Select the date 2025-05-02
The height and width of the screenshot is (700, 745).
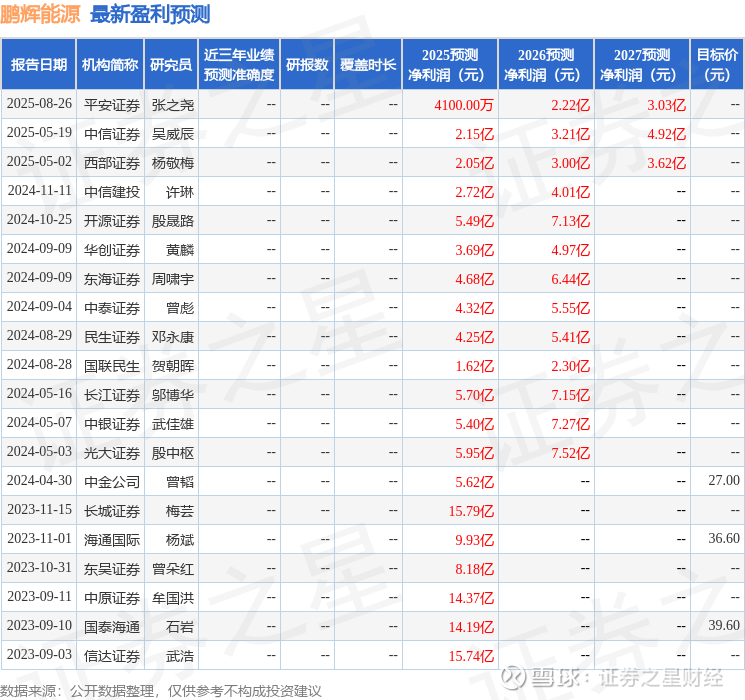[39, 162]
